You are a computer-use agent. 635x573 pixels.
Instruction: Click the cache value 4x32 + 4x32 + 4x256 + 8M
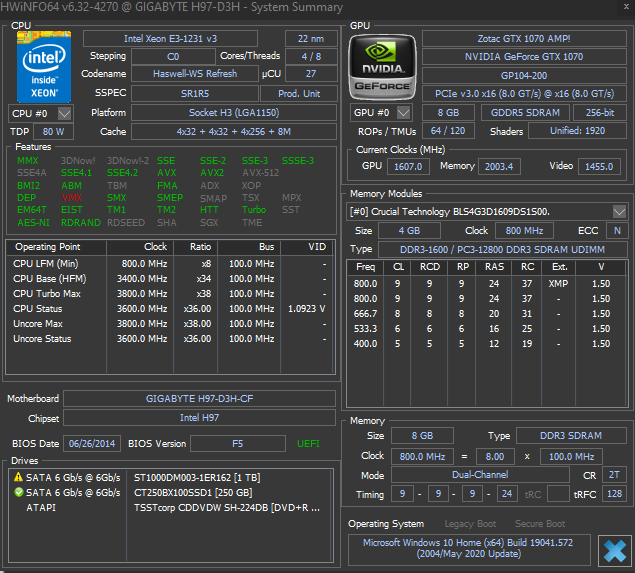[234, 132]
